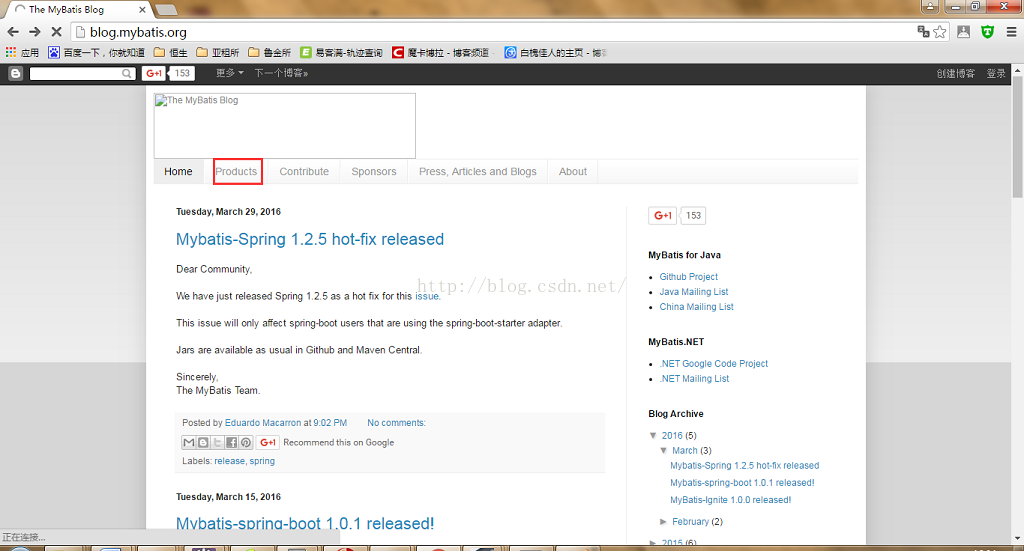The image size is (1024, 551).
Task: Click the magnifier icon in Blogger search box
Action: coord(127,74)
